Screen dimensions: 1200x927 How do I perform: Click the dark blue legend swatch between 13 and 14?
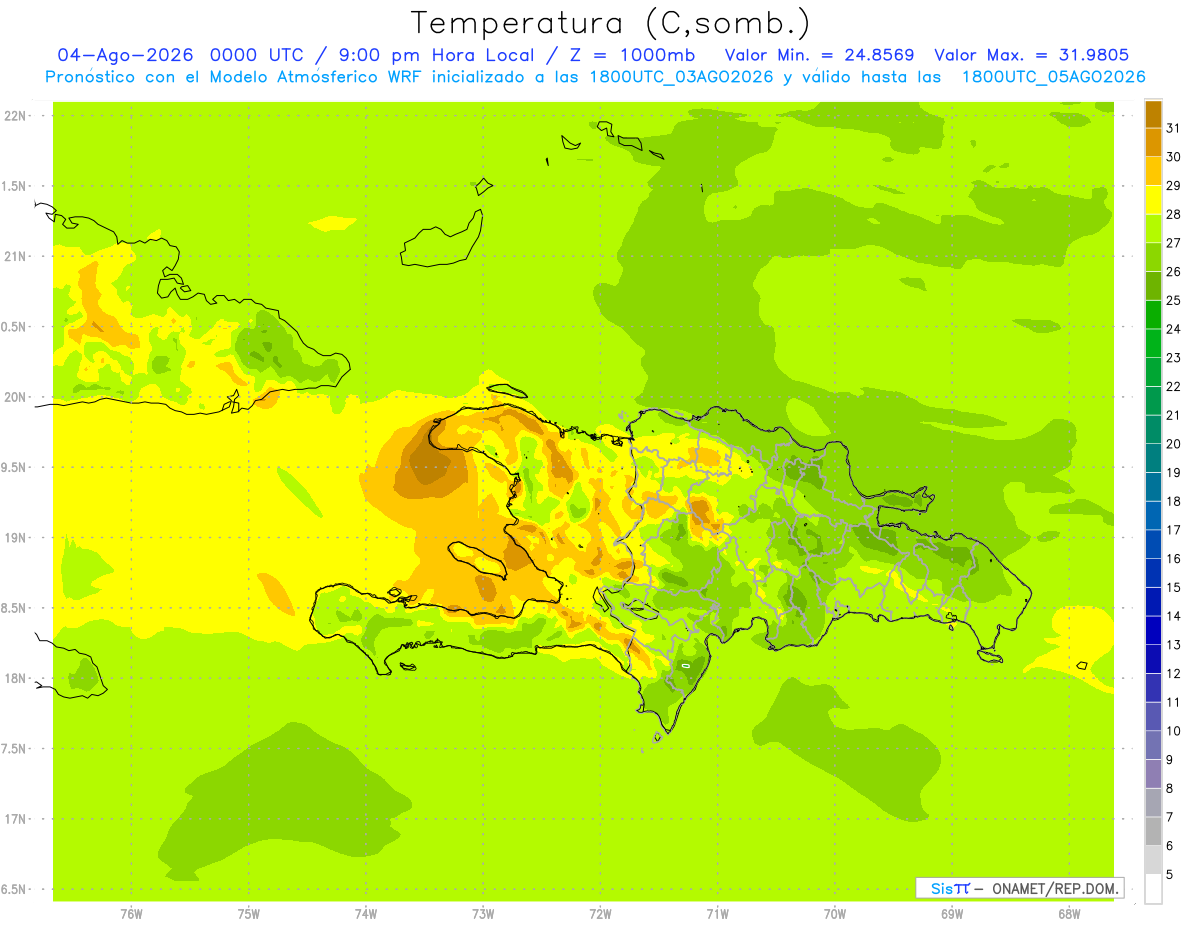click(x=1153, y=630)
